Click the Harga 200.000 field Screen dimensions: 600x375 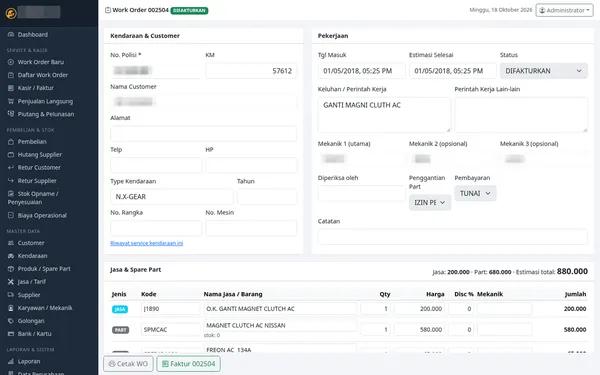coord(419,309)
